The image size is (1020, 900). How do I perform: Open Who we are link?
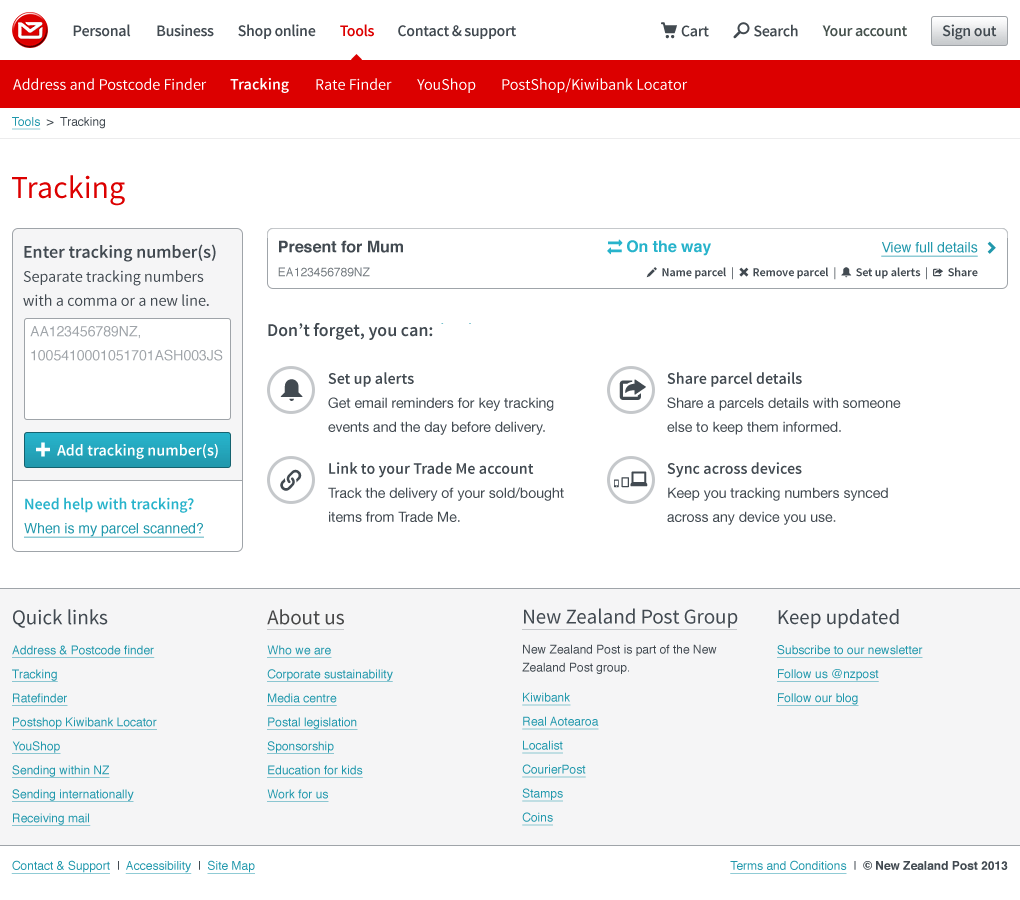point(299,650)
